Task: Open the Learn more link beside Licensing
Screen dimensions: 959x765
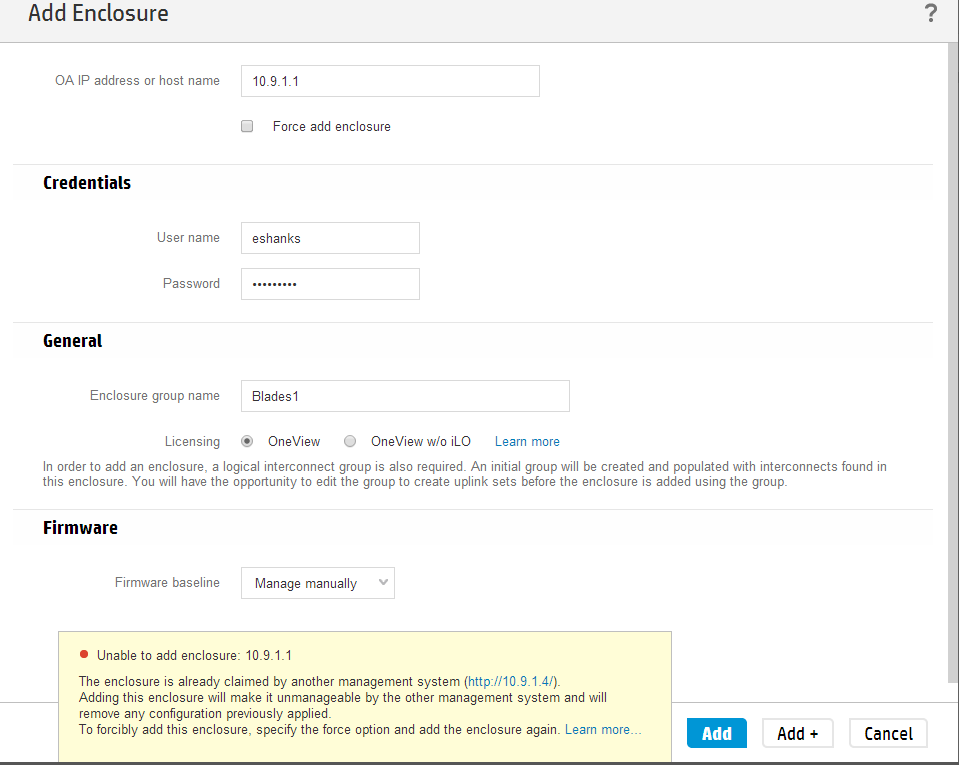Action: pos(527,442)
